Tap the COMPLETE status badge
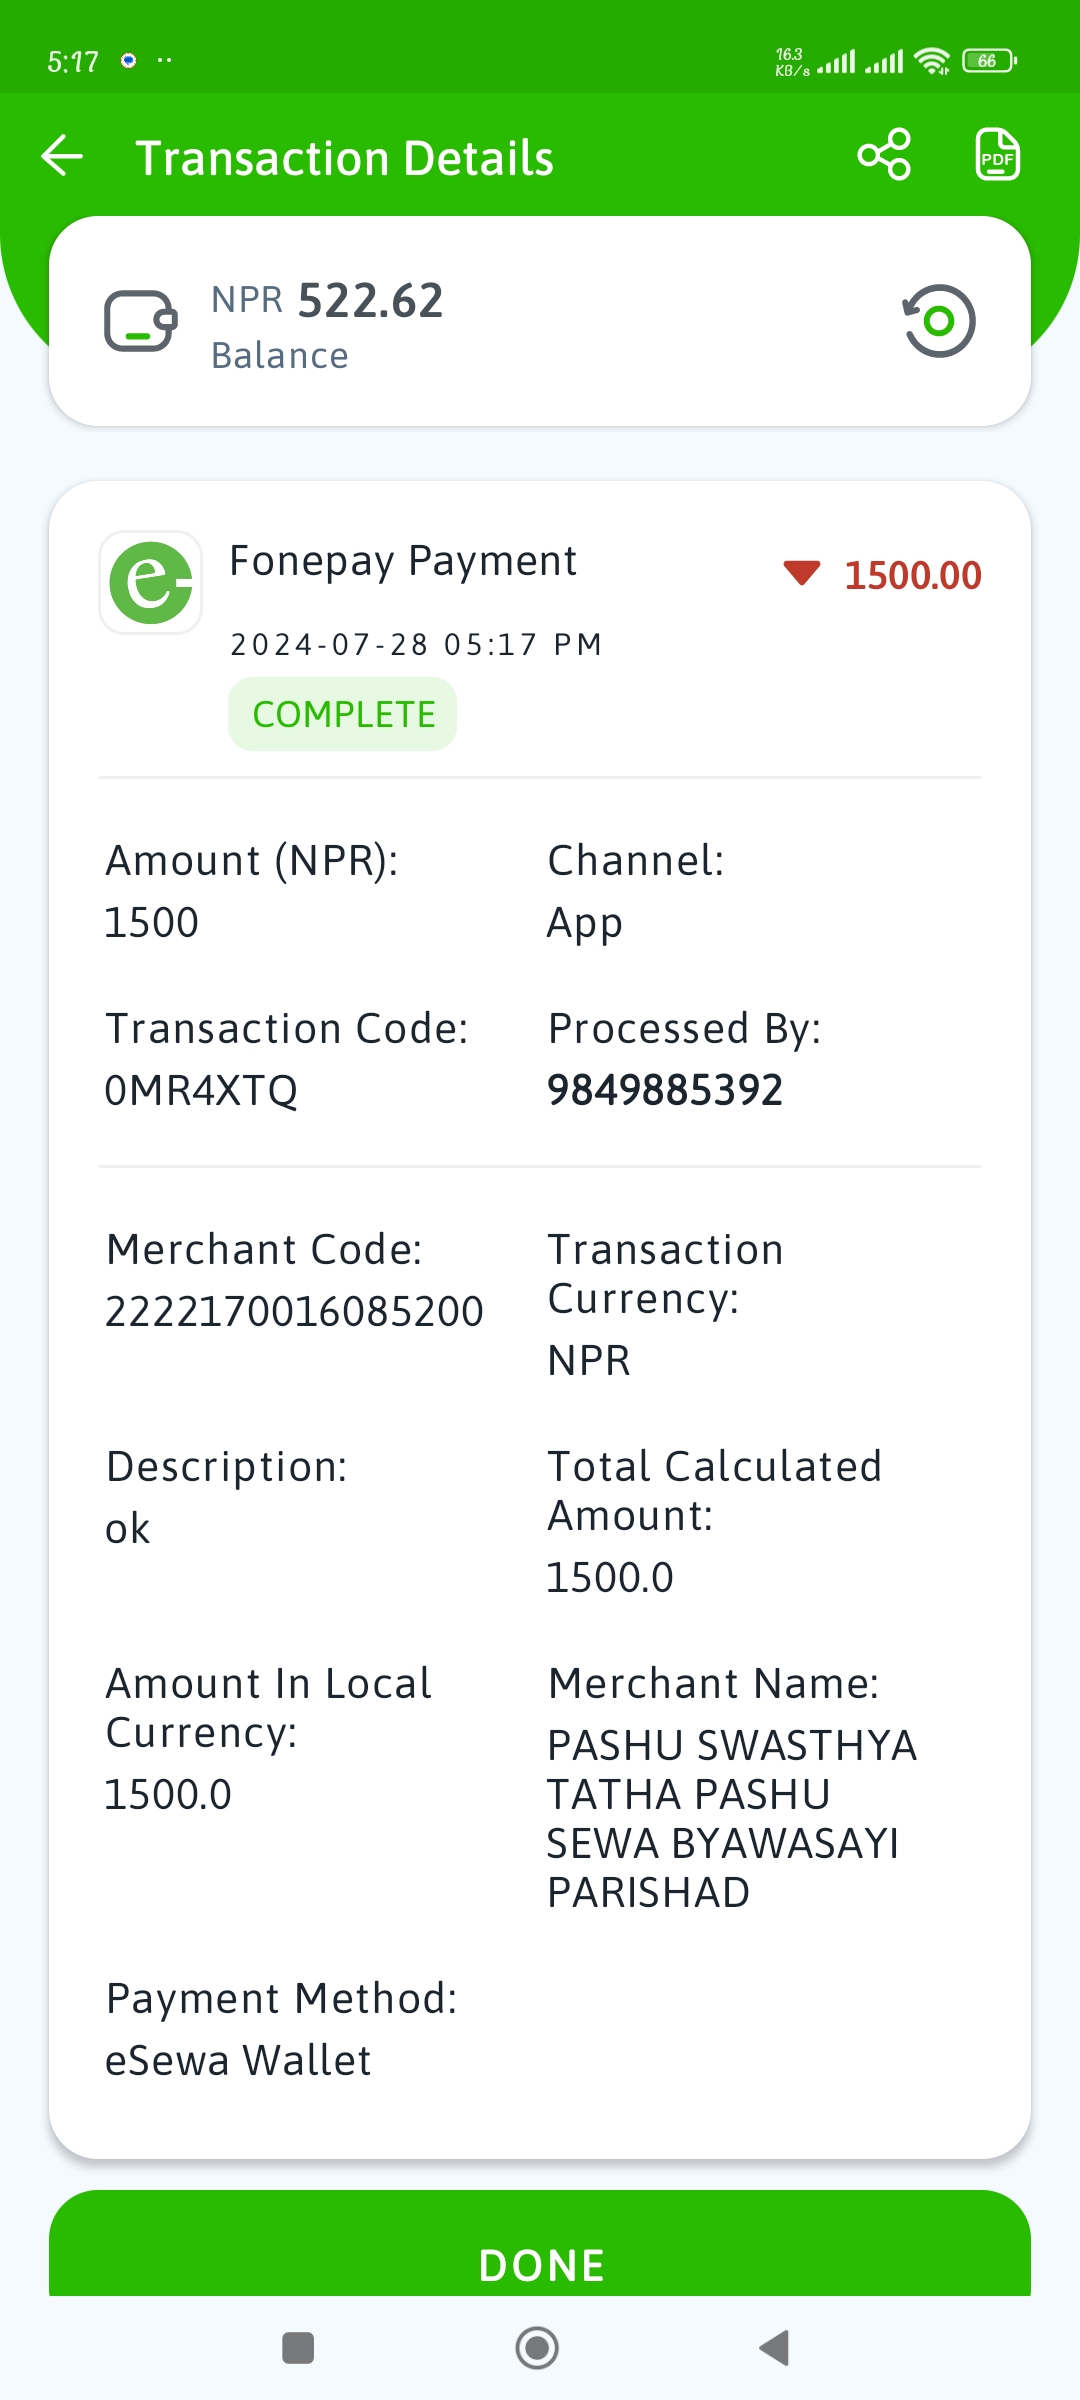Viewport: 1080px width, 2400px height. [x=343, y=714]
